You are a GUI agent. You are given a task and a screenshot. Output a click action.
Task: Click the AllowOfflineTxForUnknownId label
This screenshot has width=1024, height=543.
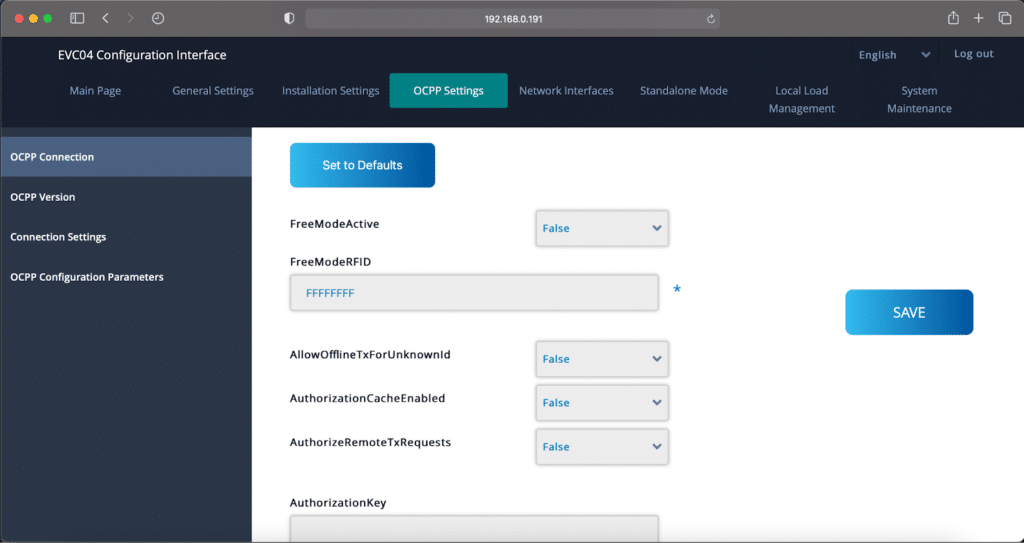pos(370,355)
